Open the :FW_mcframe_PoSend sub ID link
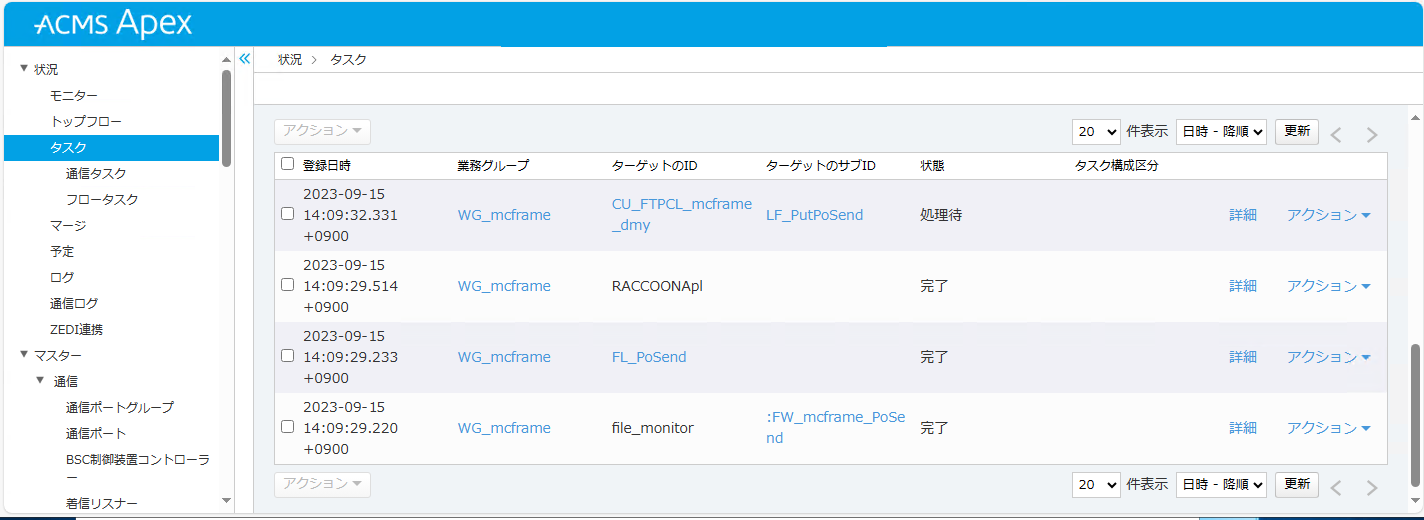This screenshot has width=1424, height=520. [x=835, y=428]
